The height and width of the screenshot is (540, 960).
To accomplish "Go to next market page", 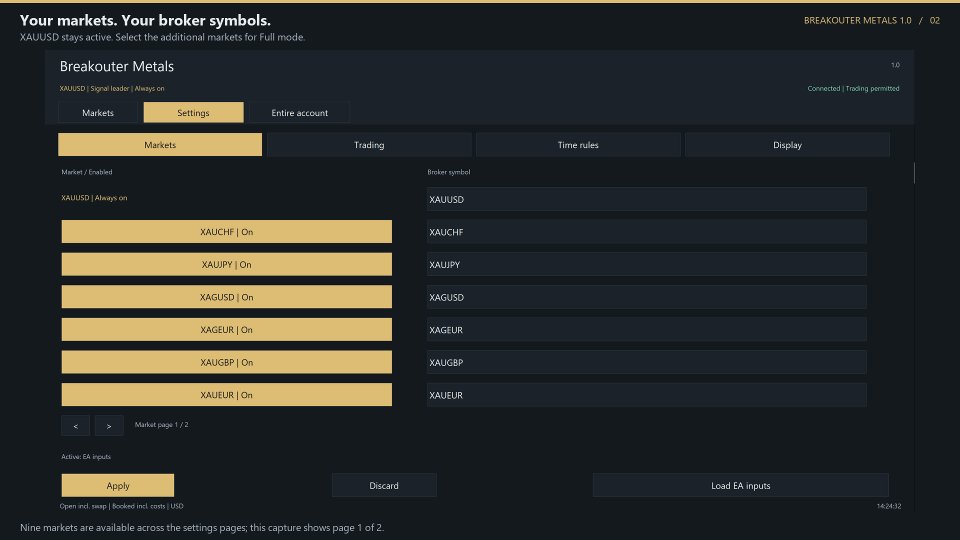I will pyautogui.click(x=109, y=426).
